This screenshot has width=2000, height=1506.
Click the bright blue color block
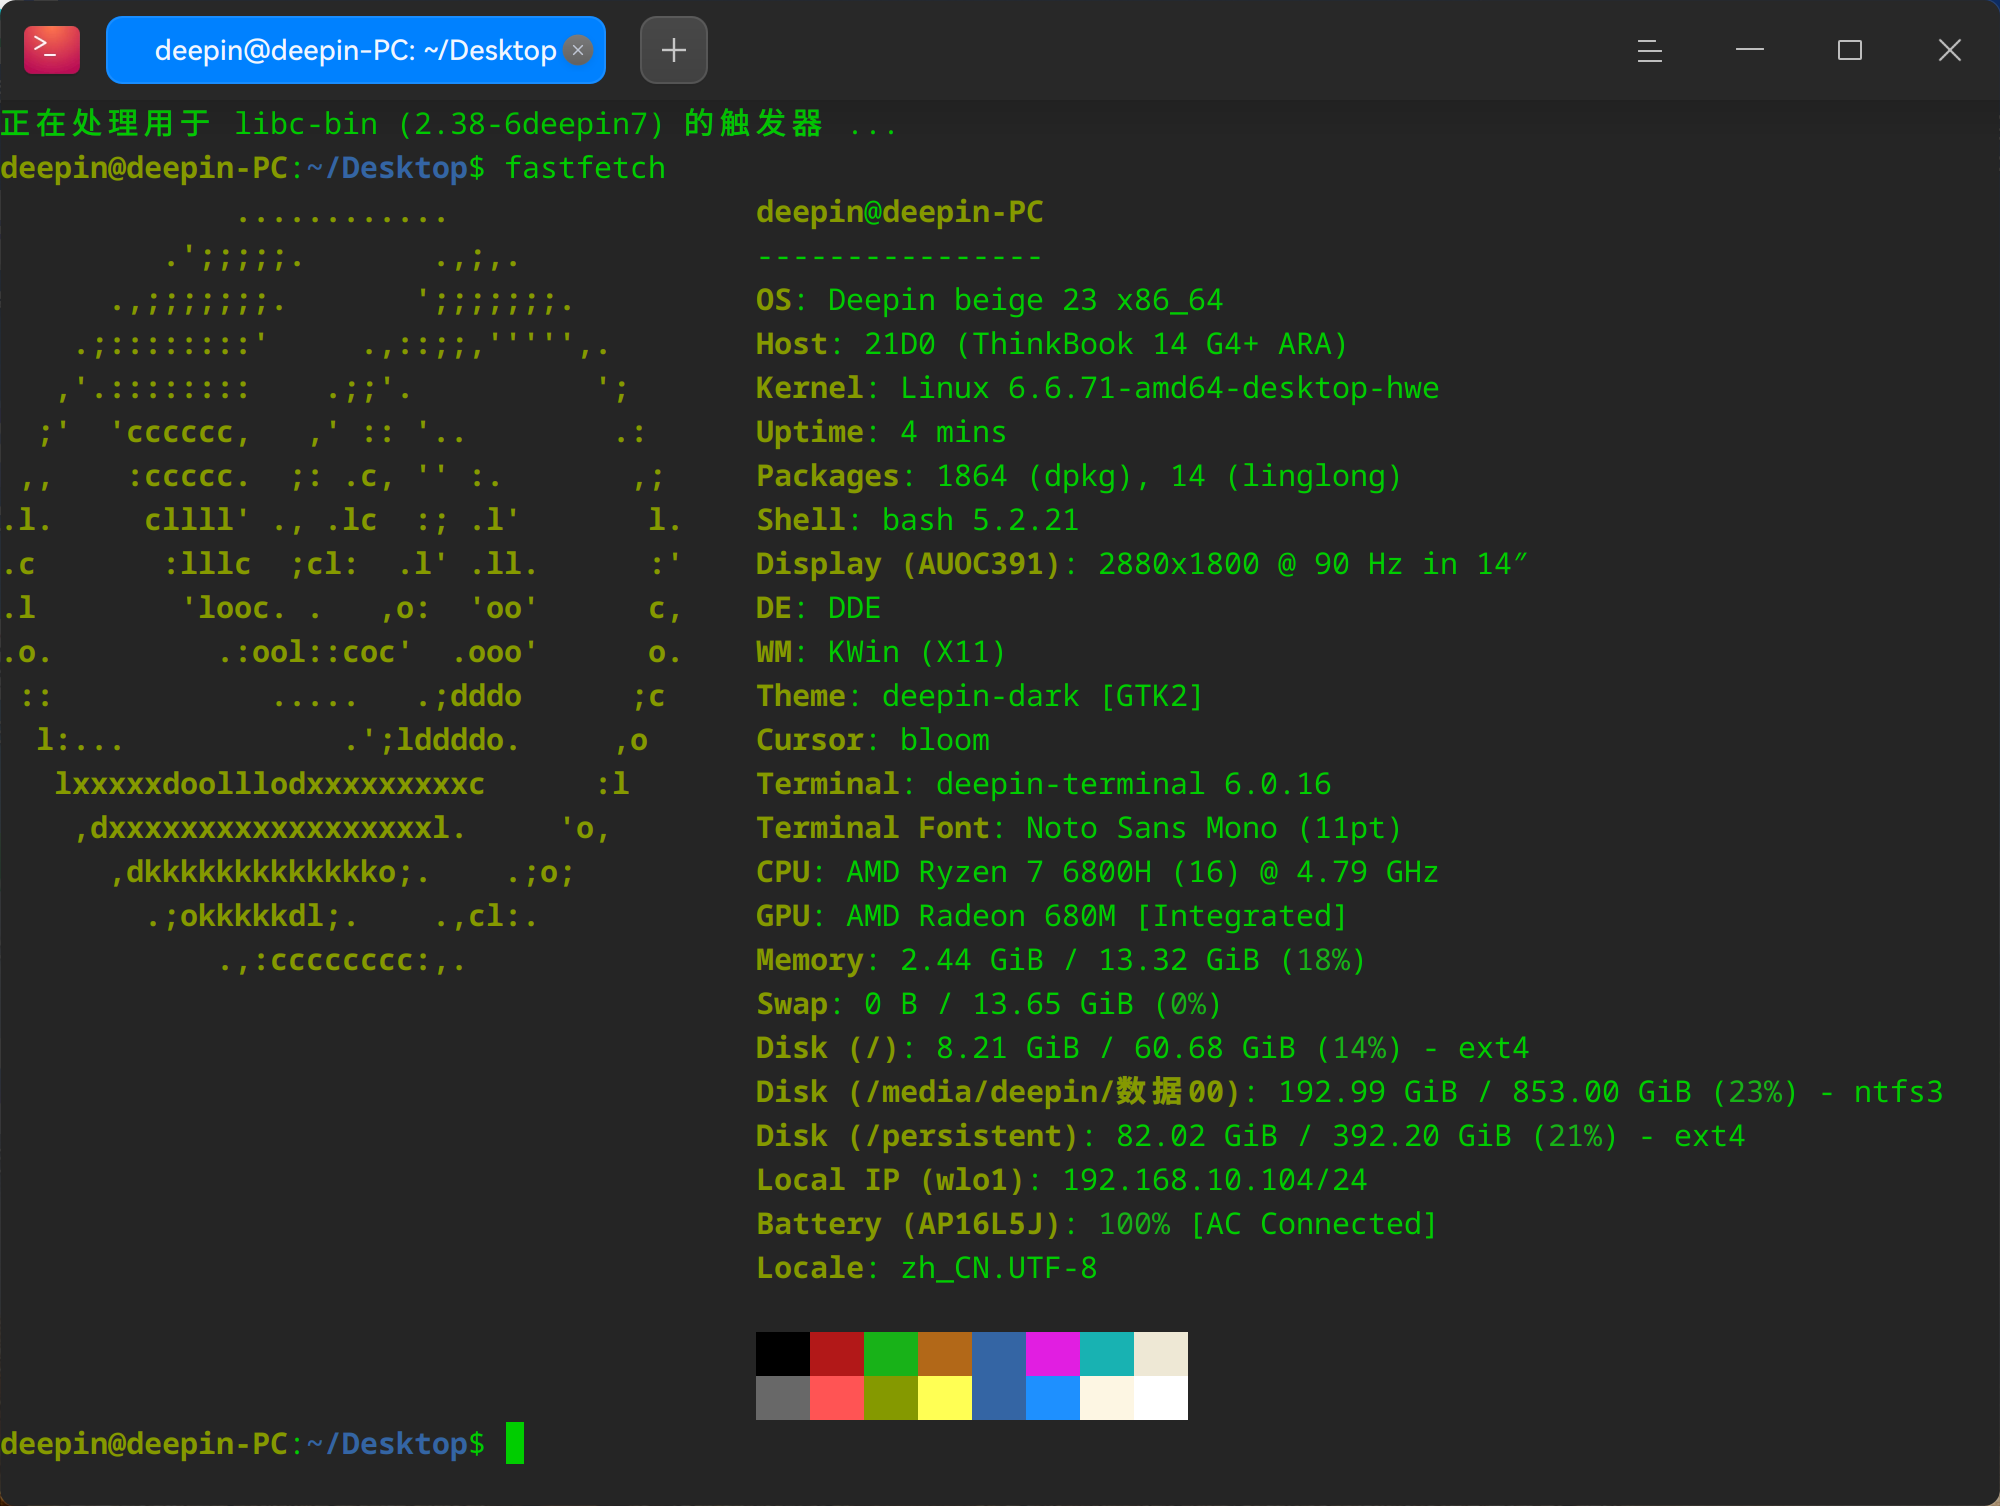(1053, 1398)
